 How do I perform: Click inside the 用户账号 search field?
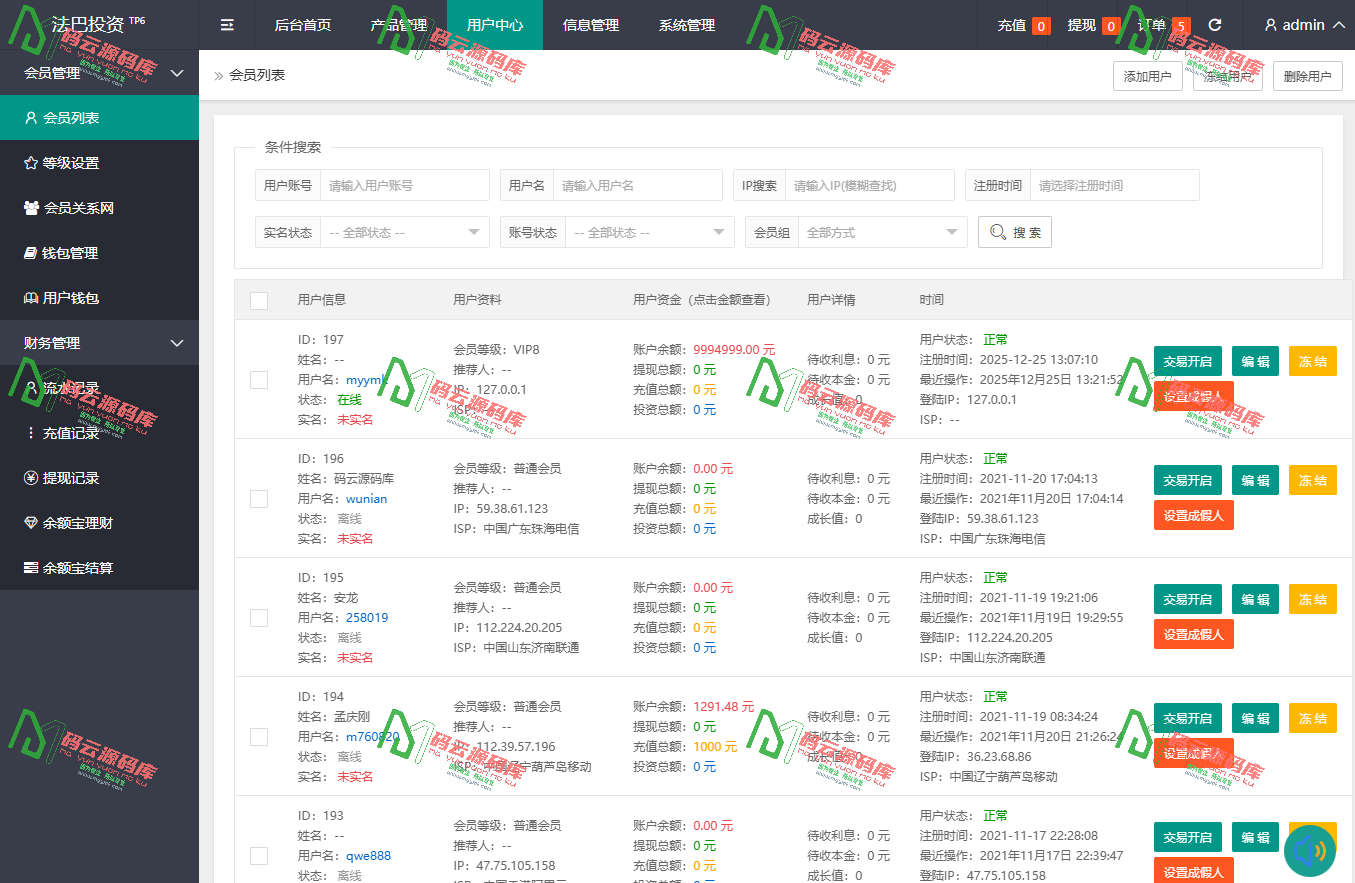[405, 184]
